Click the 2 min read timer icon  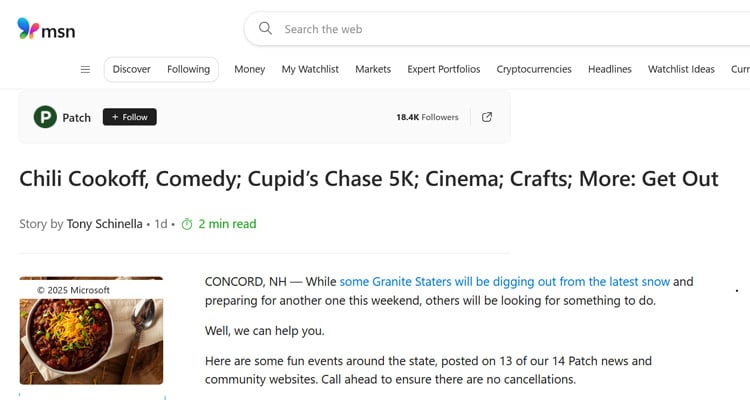187,224
